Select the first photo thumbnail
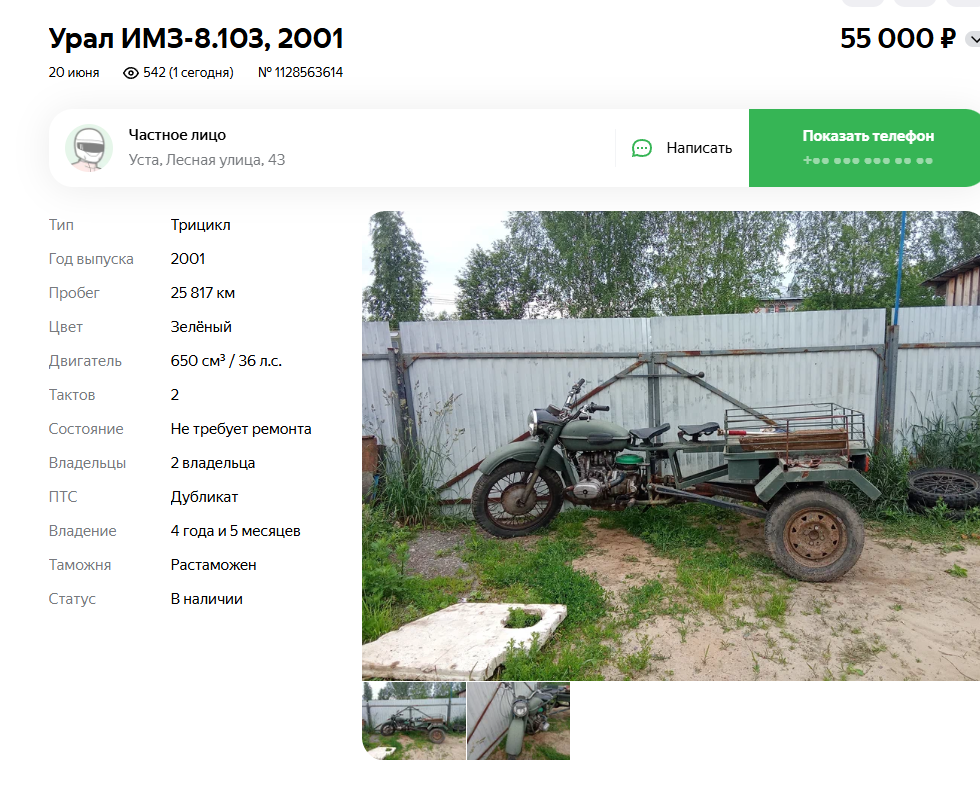 coord(414,721)
